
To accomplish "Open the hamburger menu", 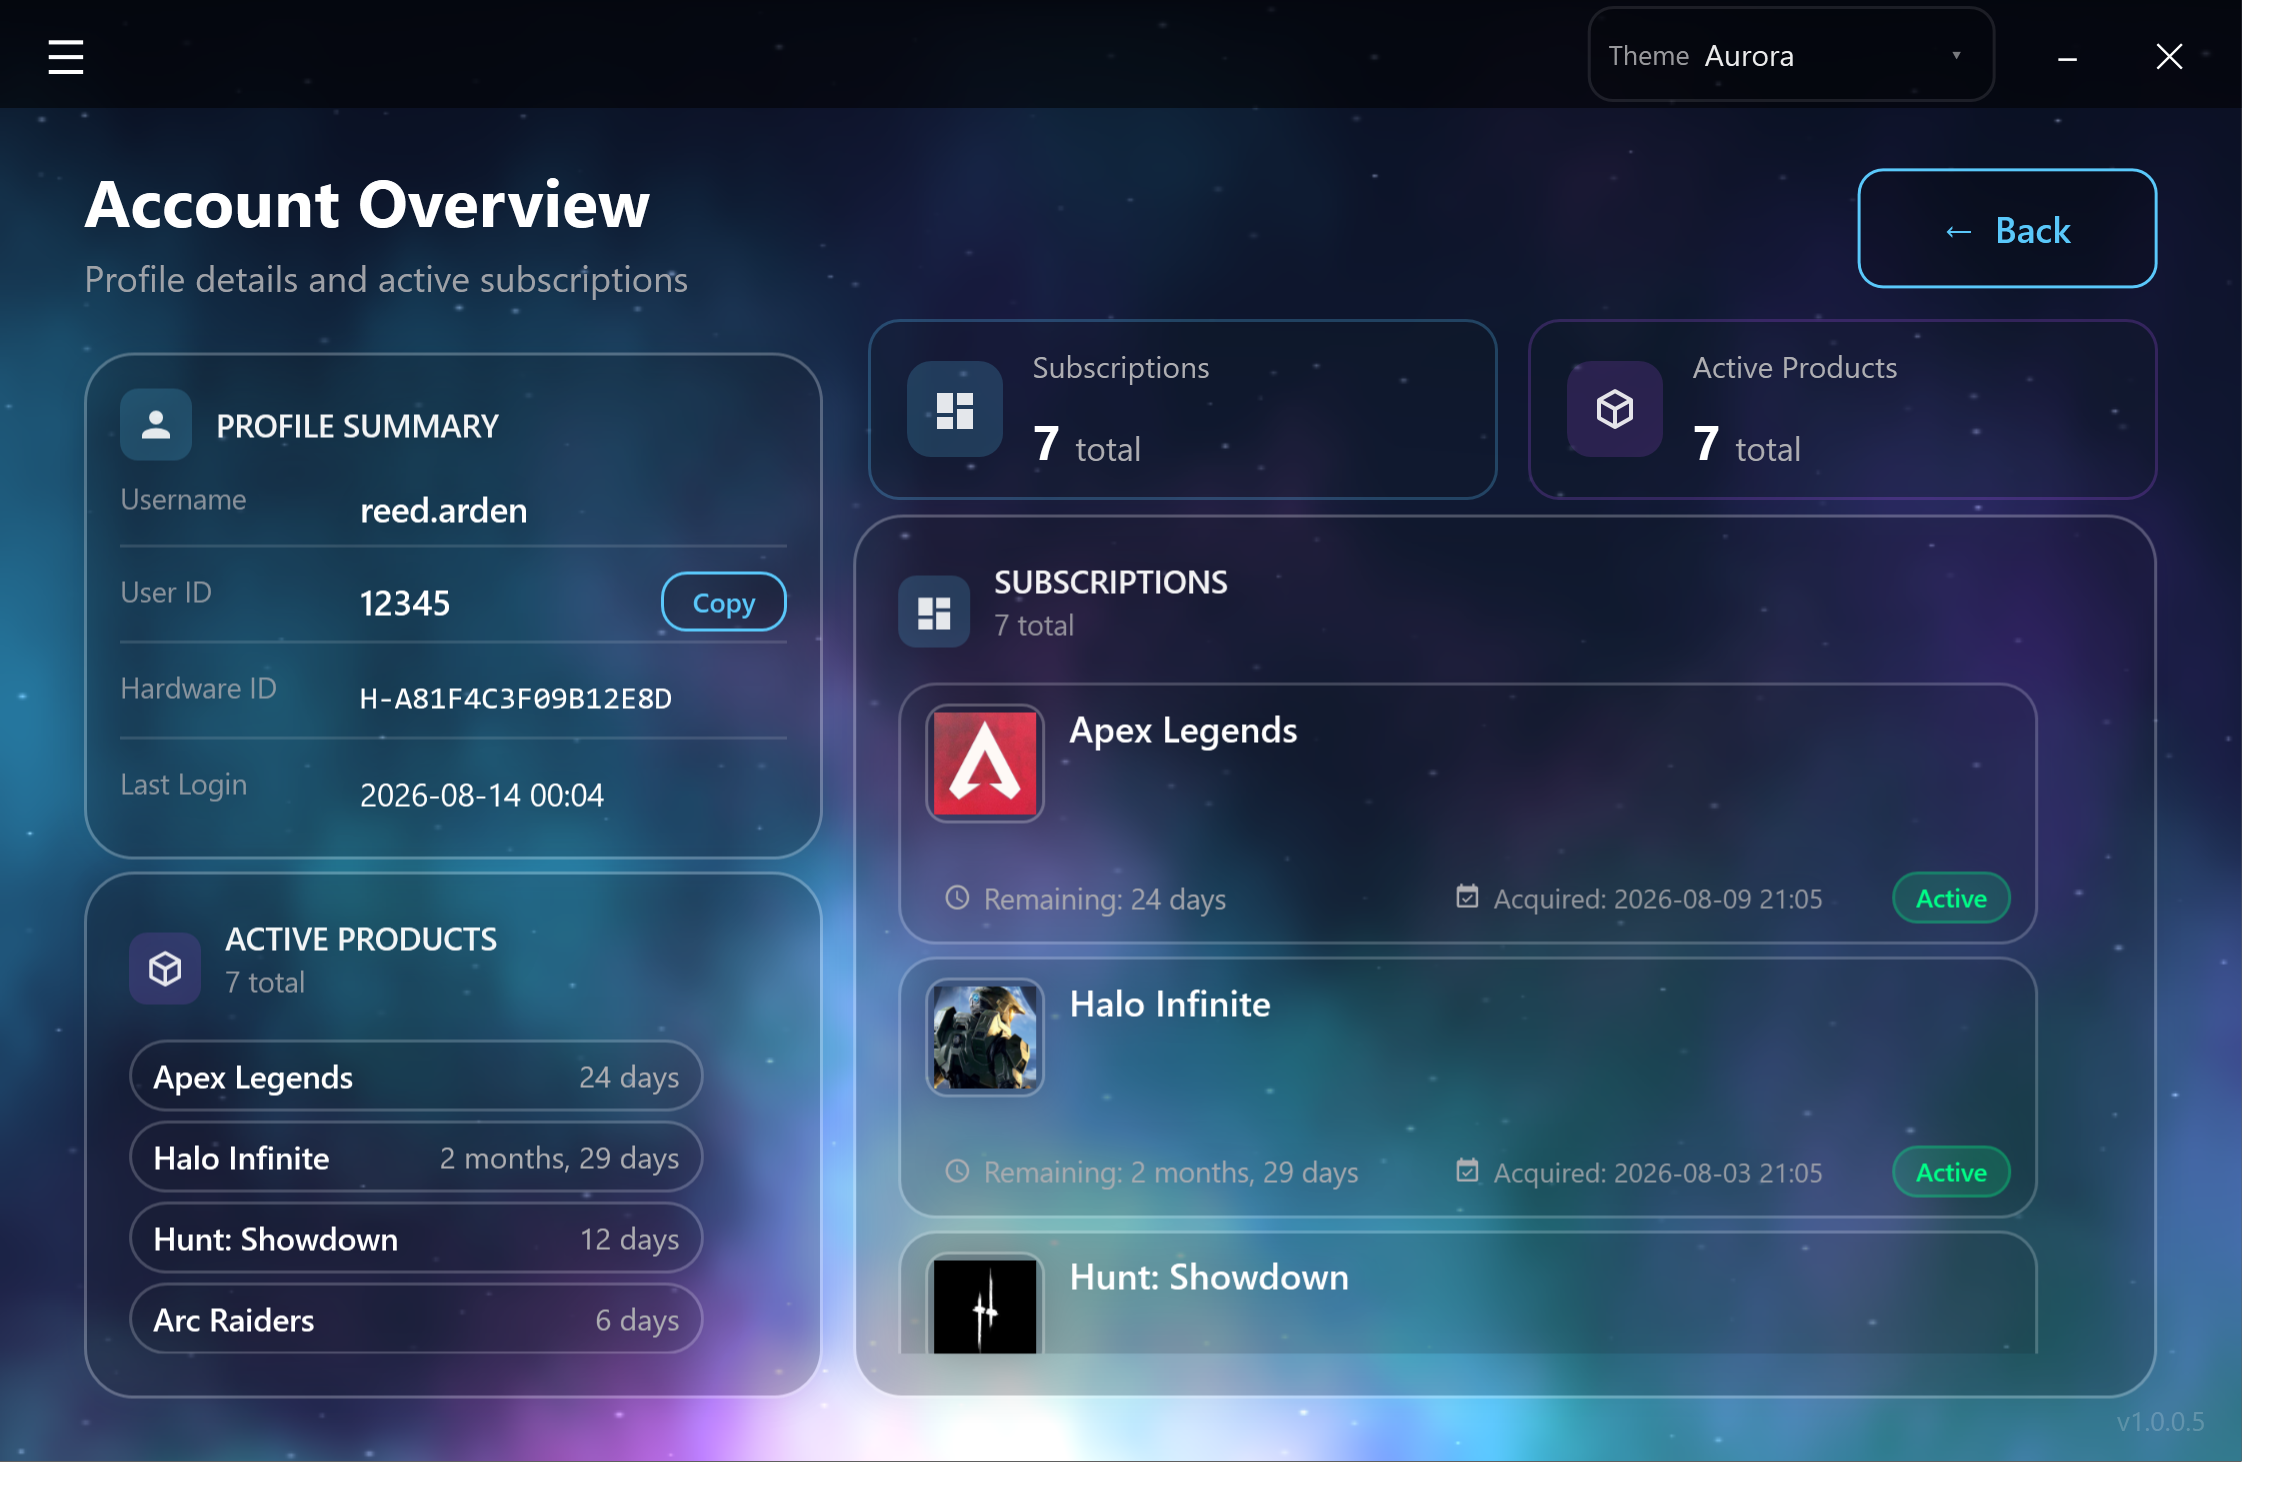I will (x=66, y=57).
